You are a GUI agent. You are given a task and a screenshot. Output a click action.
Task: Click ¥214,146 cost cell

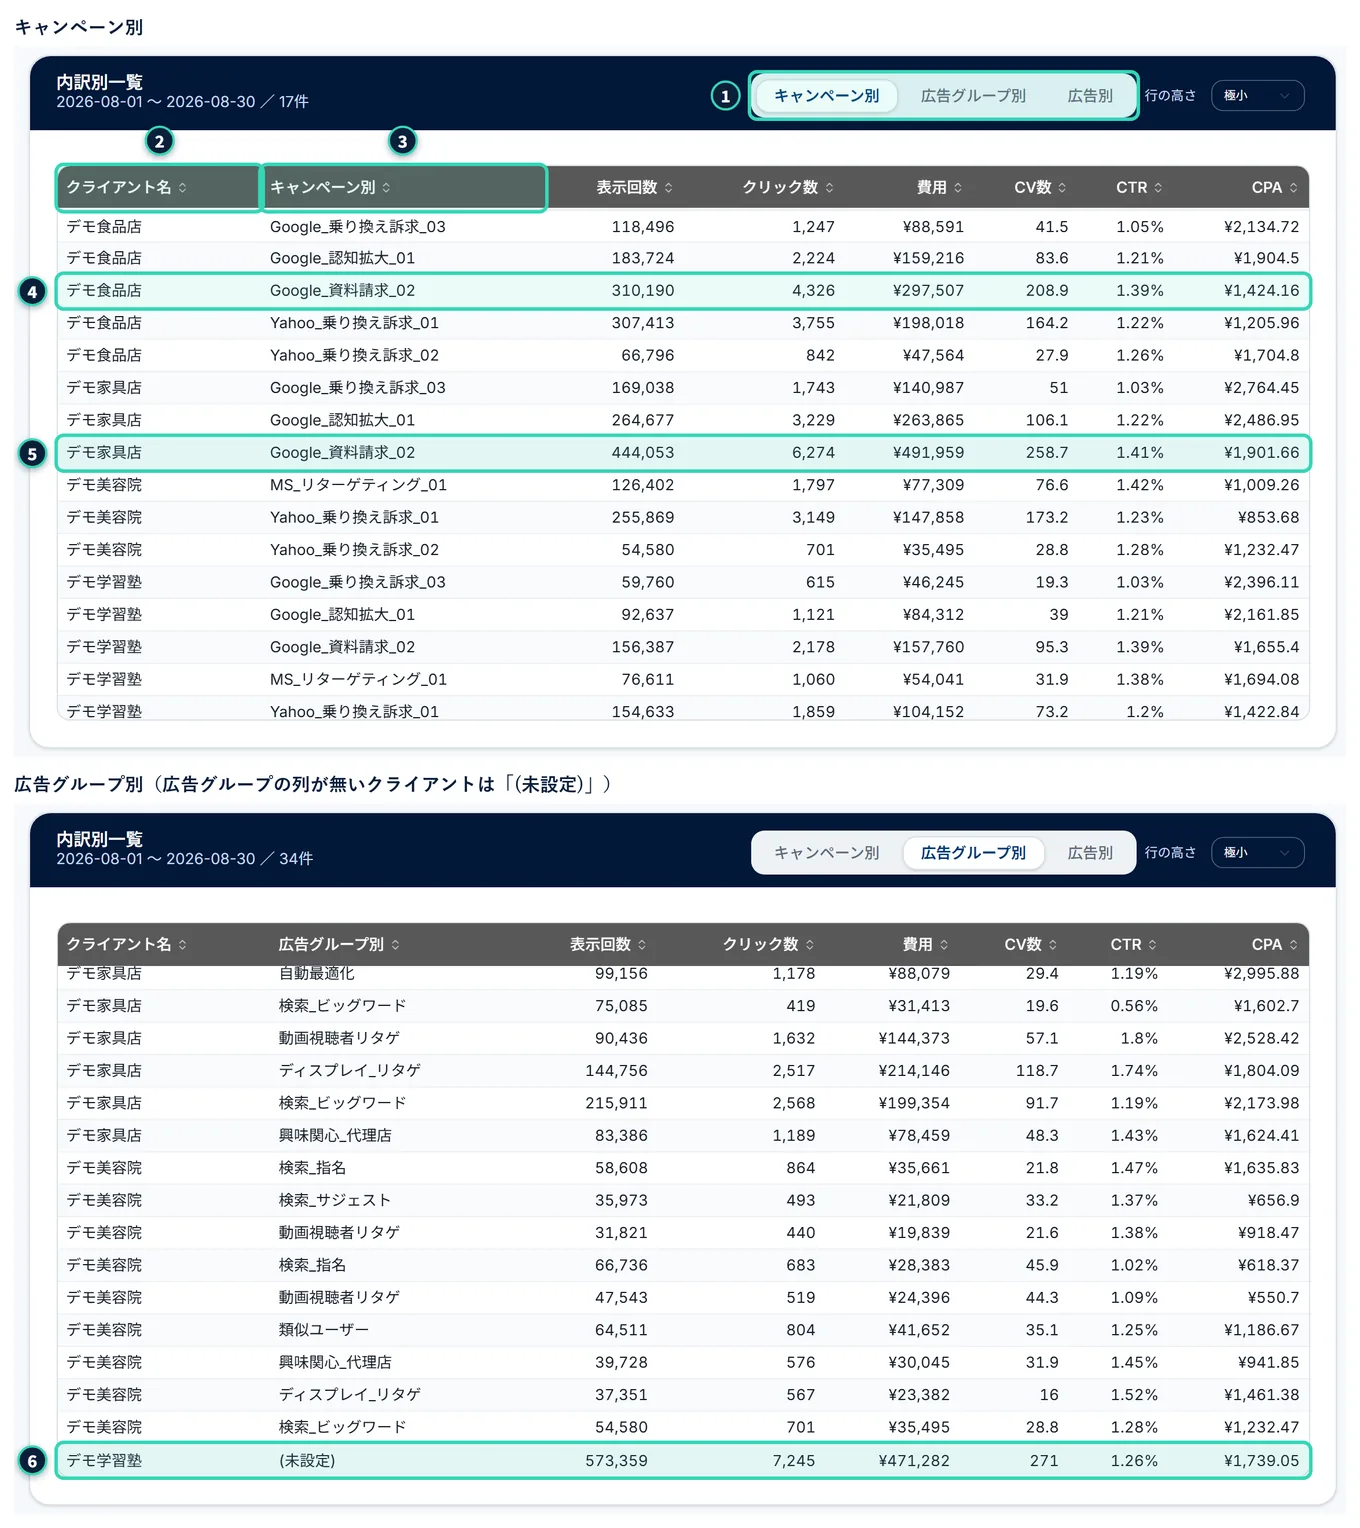point(914,1071)
